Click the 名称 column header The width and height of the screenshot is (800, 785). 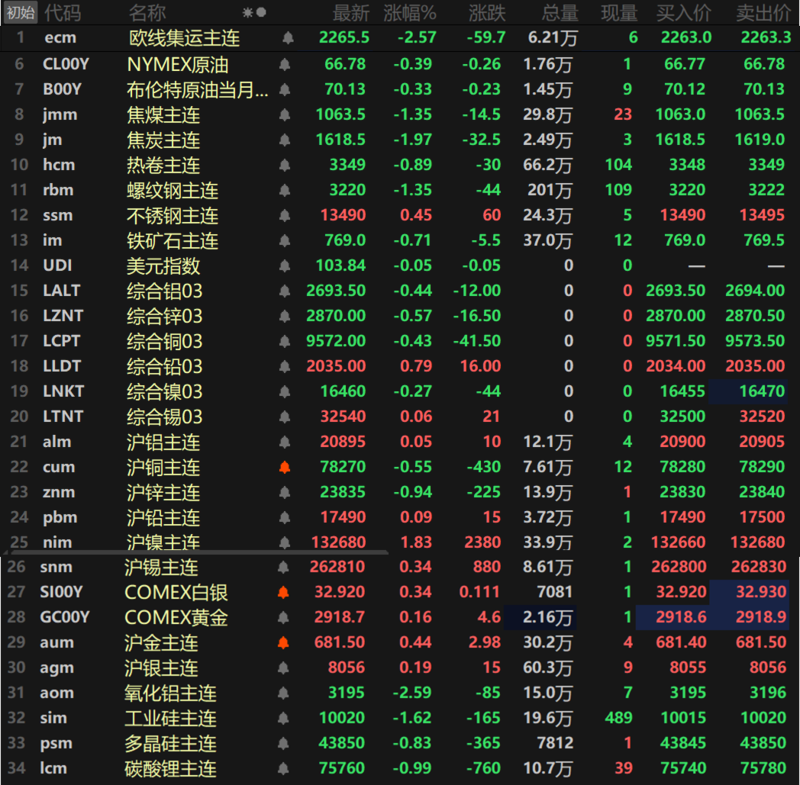[x=148, y=13]
